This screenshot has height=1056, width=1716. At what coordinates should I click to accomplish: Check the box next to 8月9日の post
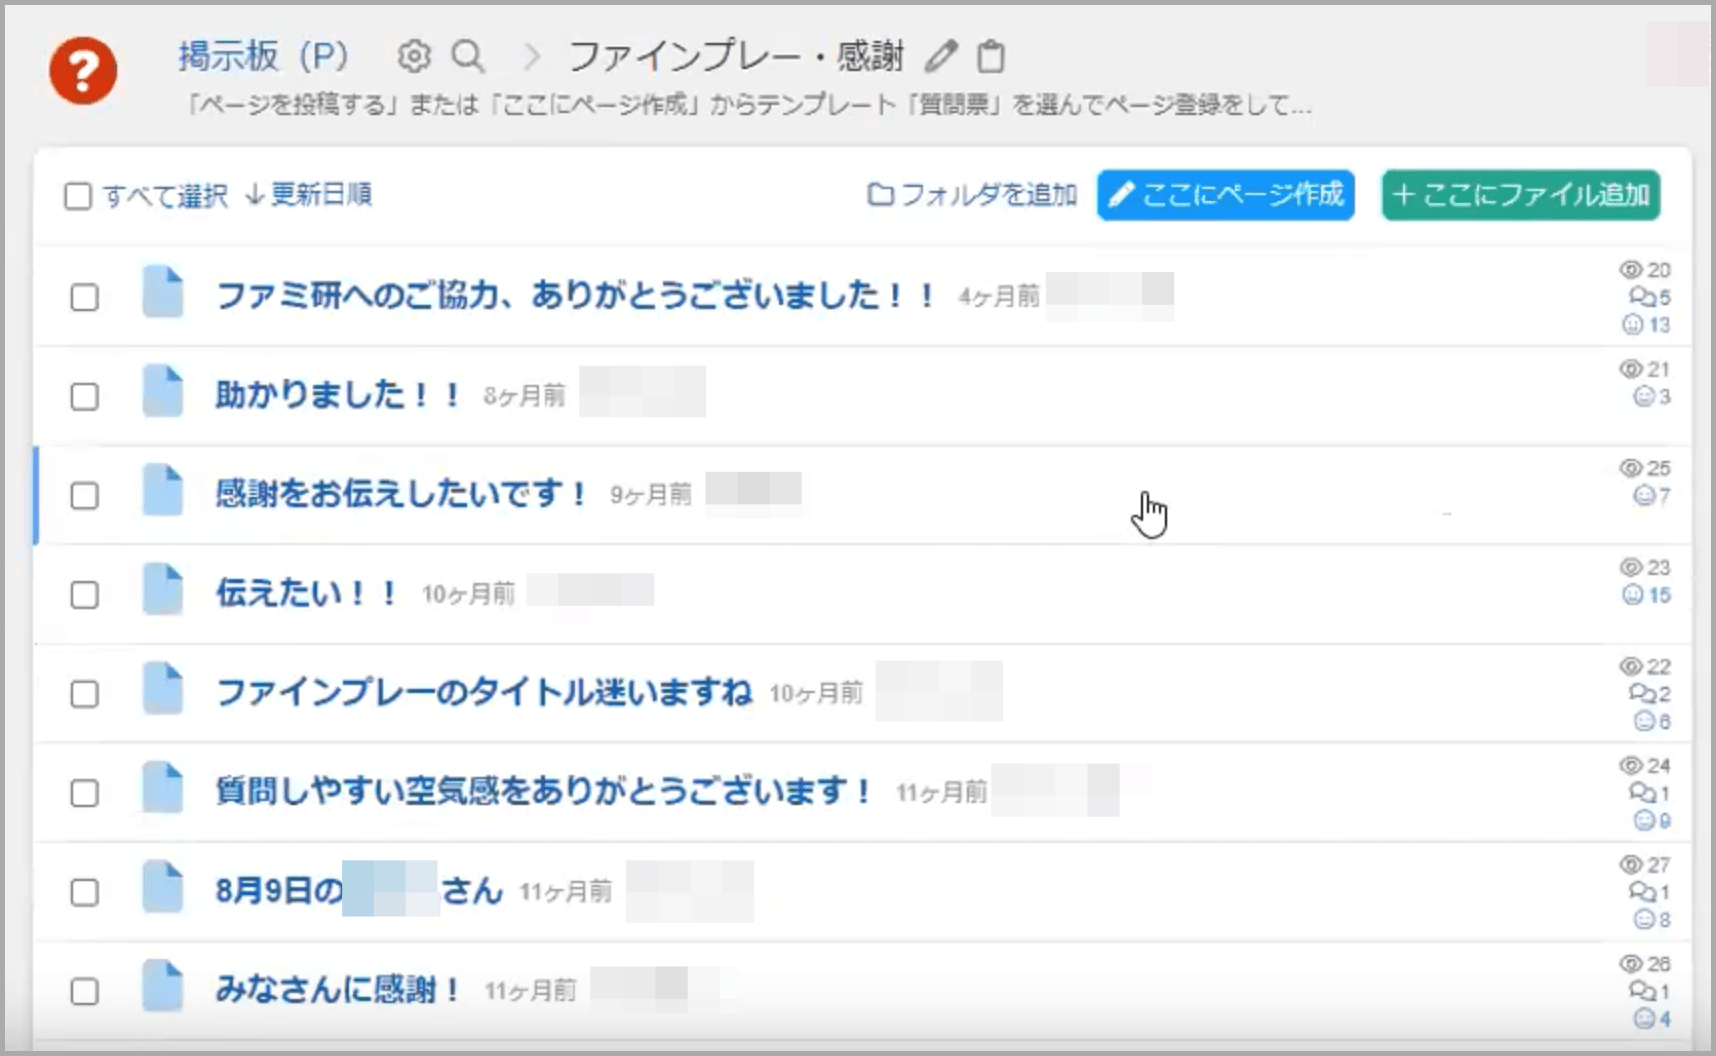85,891
